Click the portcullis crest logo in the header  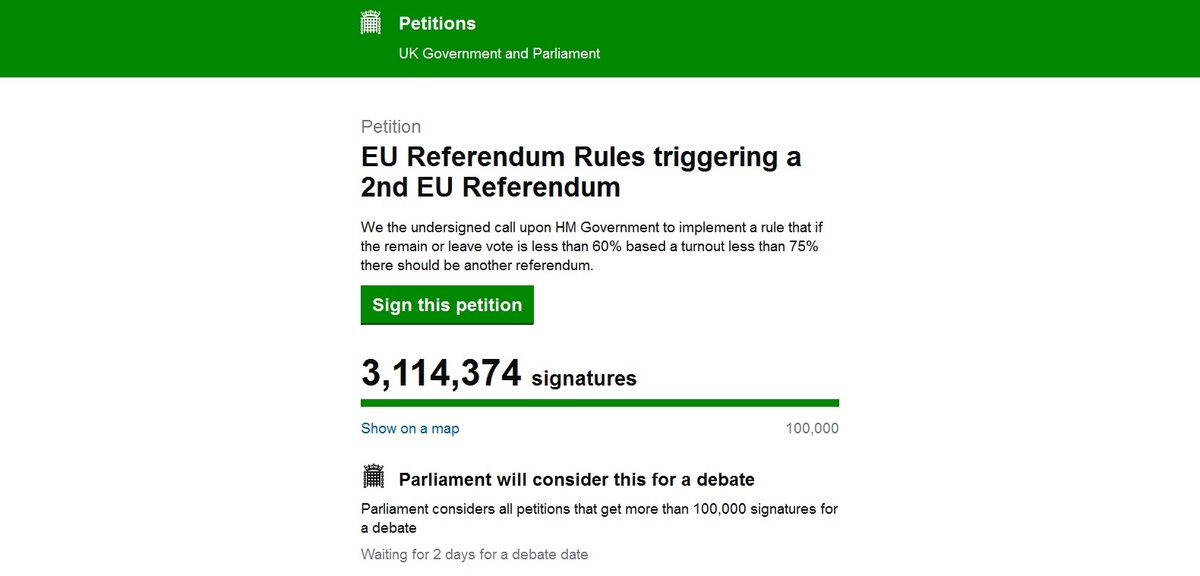click(x=371, y=23)
